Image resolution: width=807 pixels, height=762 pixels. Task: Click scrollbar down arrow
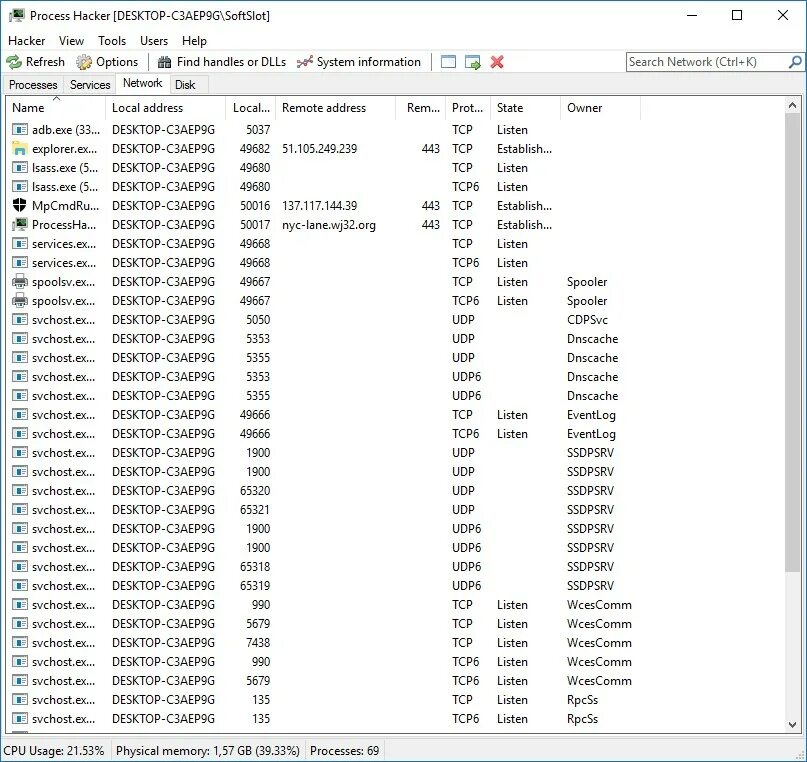point(793,725)
